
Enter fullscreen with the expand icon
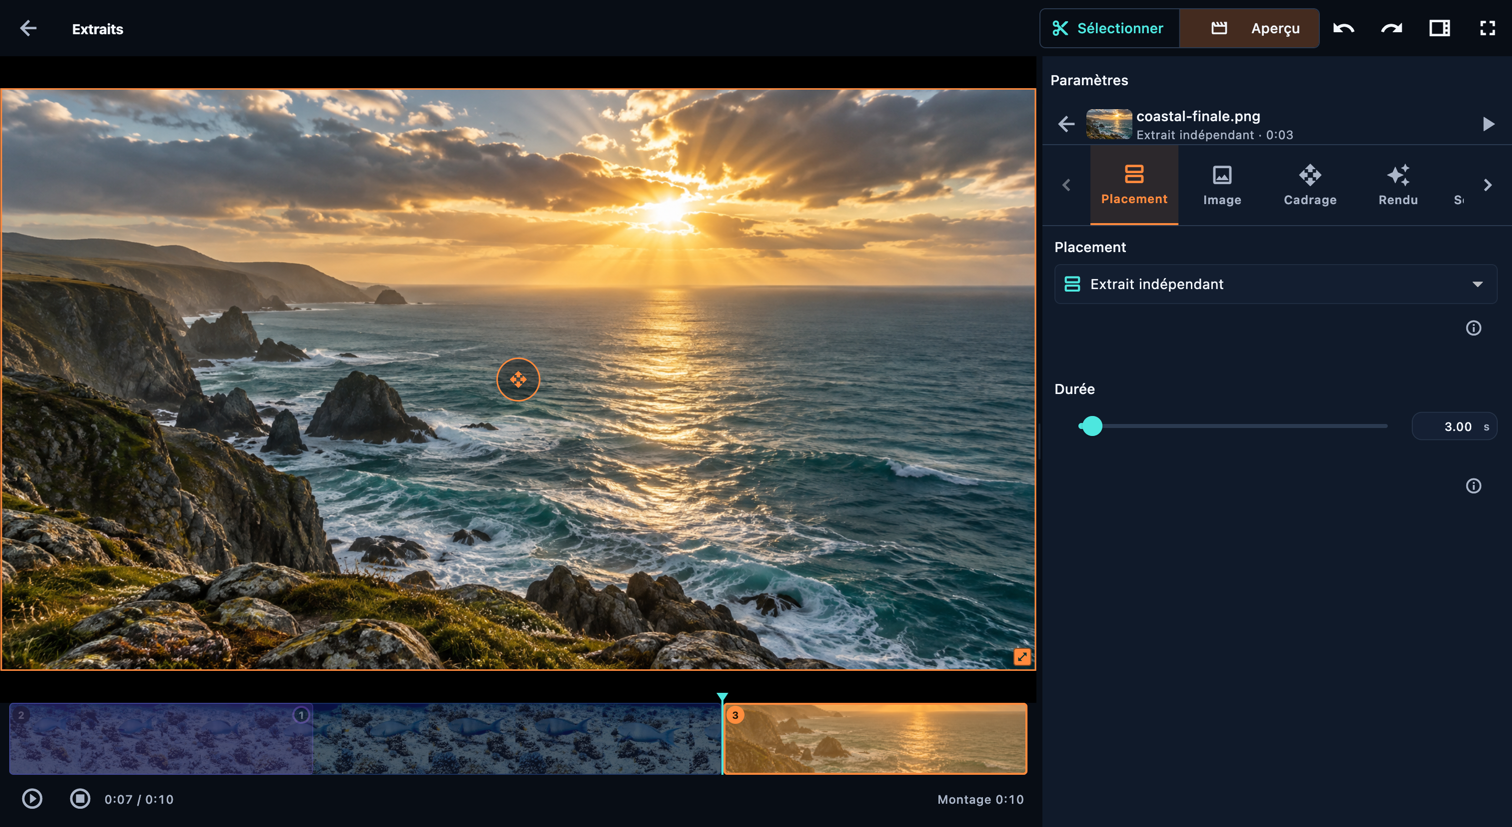[1487, 29]
